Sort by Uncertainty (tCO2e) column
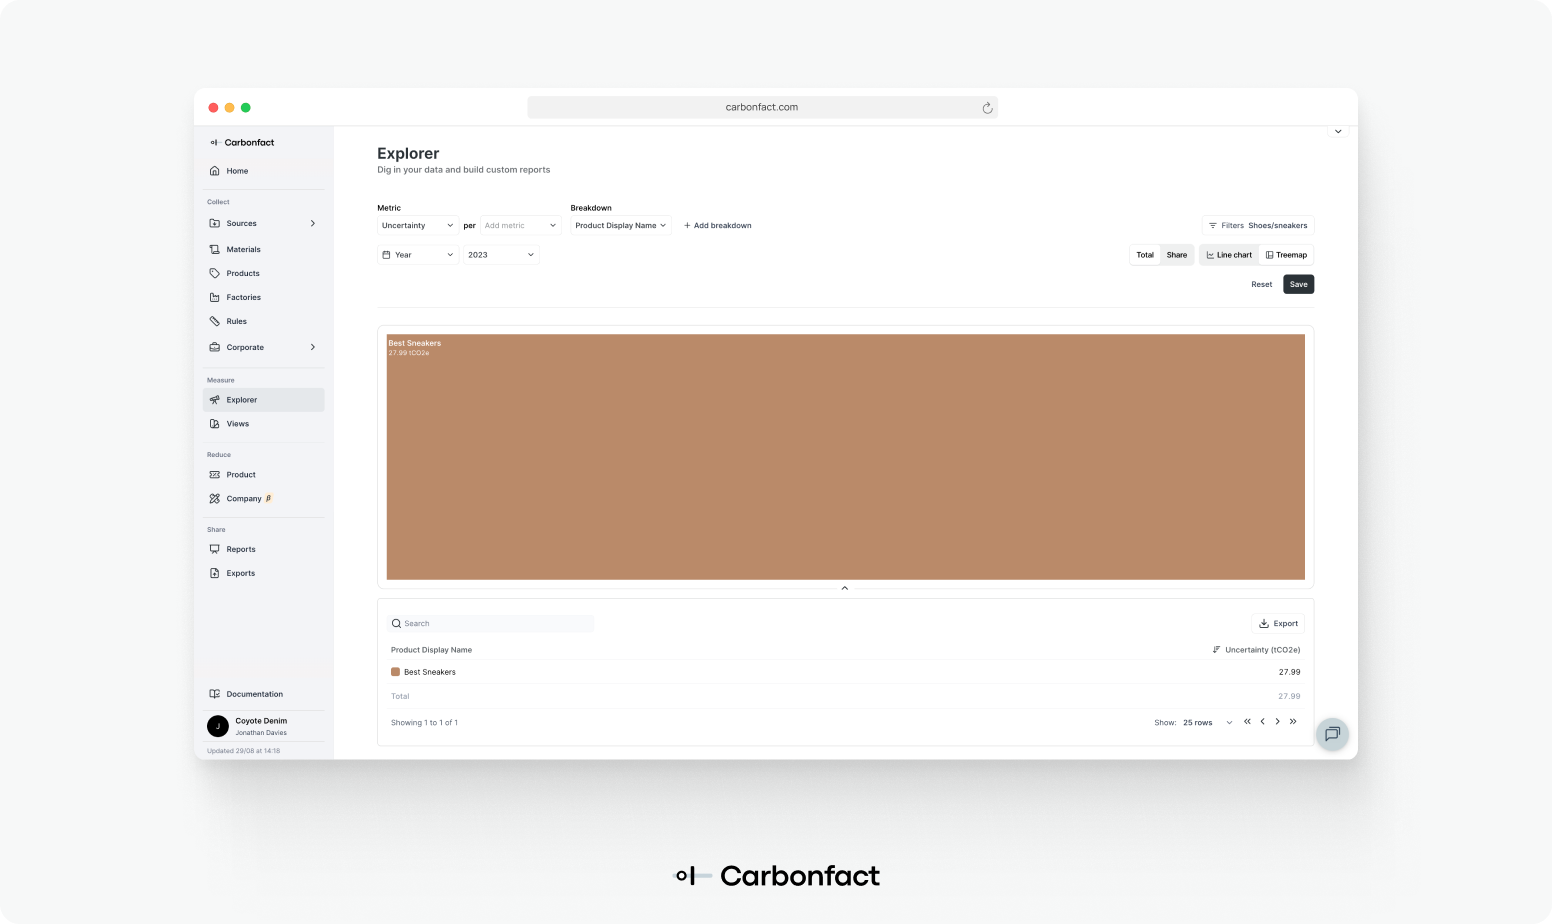1552x924 pixels. [1256, 650]
